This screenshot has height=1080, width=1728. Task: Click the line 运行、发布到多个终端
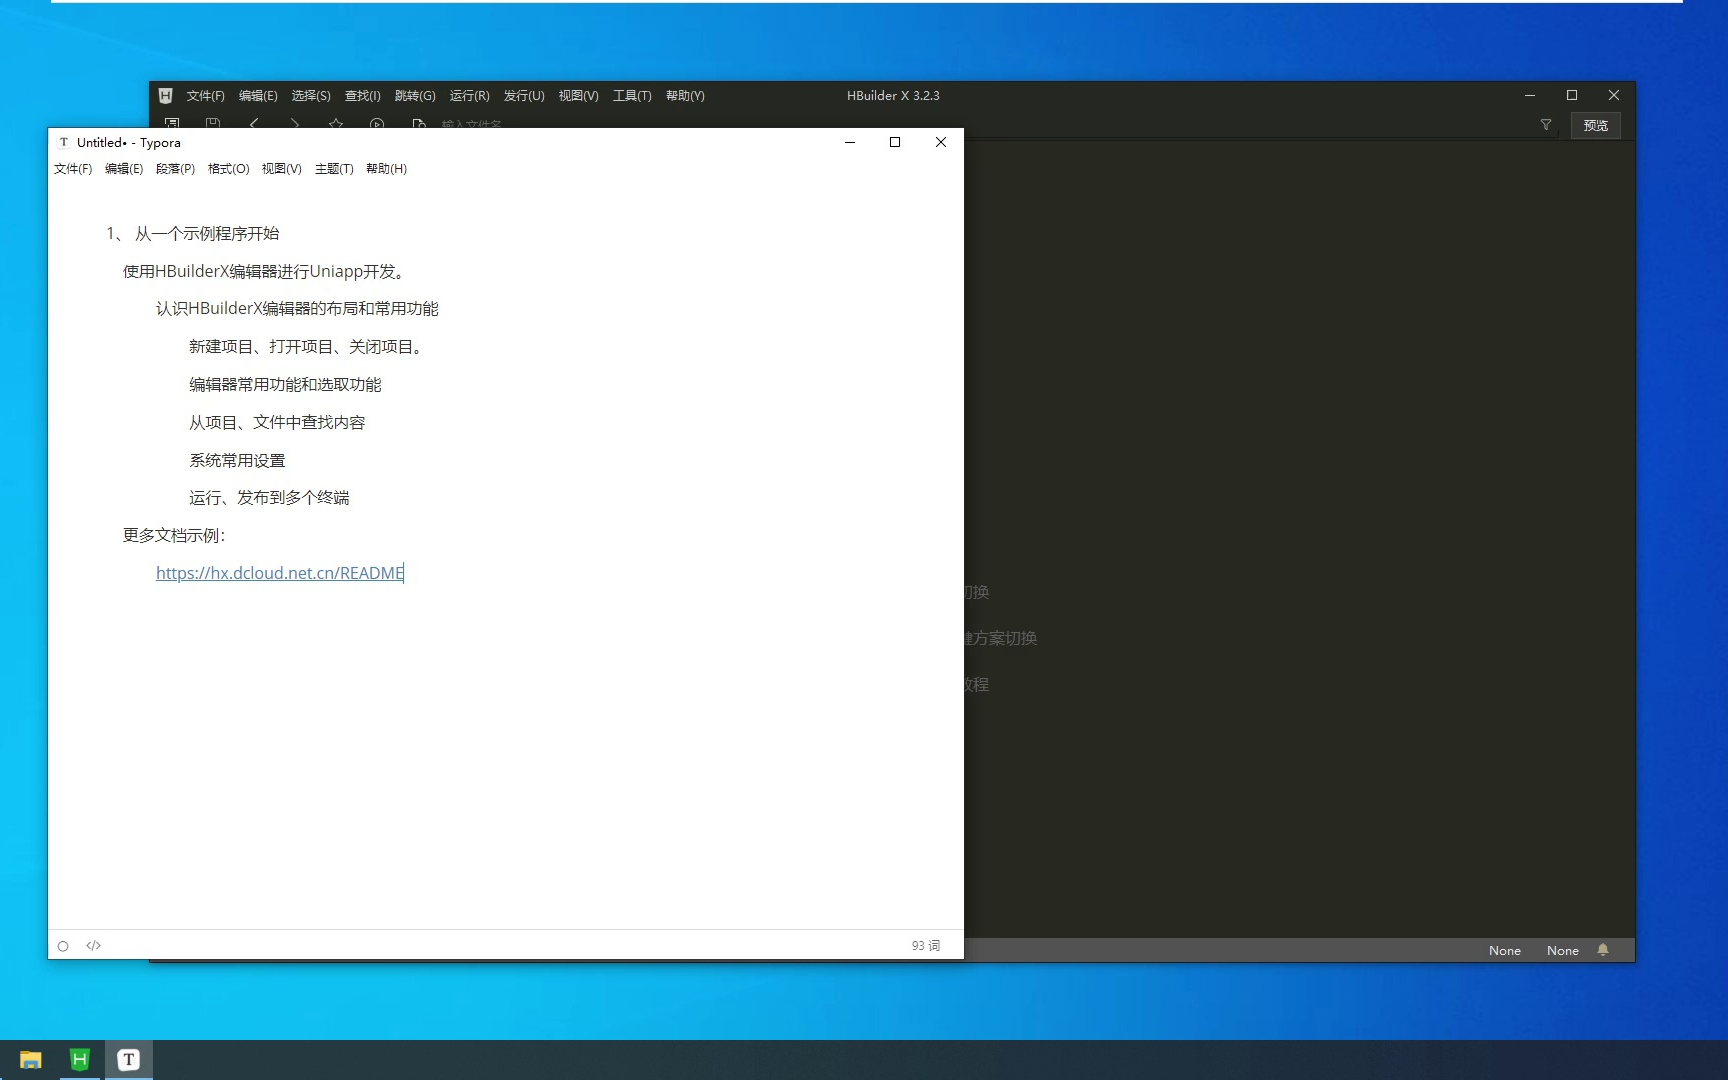pos(269,497)
